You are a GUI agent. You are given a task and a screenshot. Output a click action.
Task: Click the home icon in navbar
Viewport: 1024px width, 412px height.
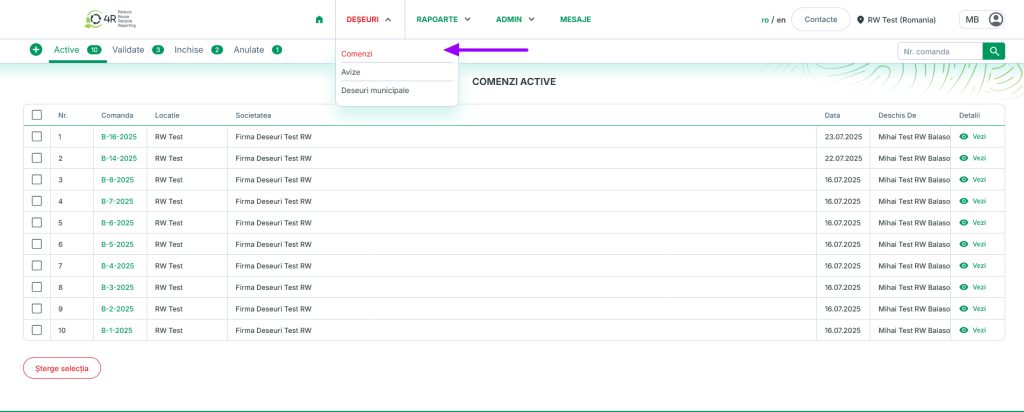319,19
